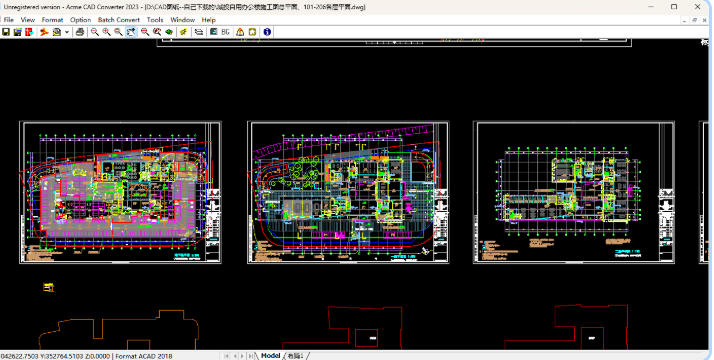Click the Format ACAD 2018 status text
714x360 pixels.
143,356
